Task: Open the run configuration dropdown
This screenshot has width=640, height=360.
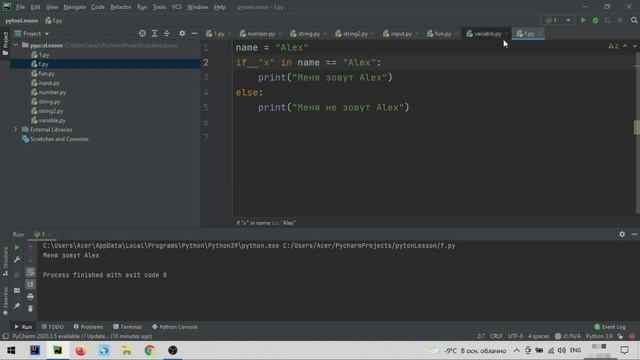Action: pyautogui.click(x=557, y=20)
